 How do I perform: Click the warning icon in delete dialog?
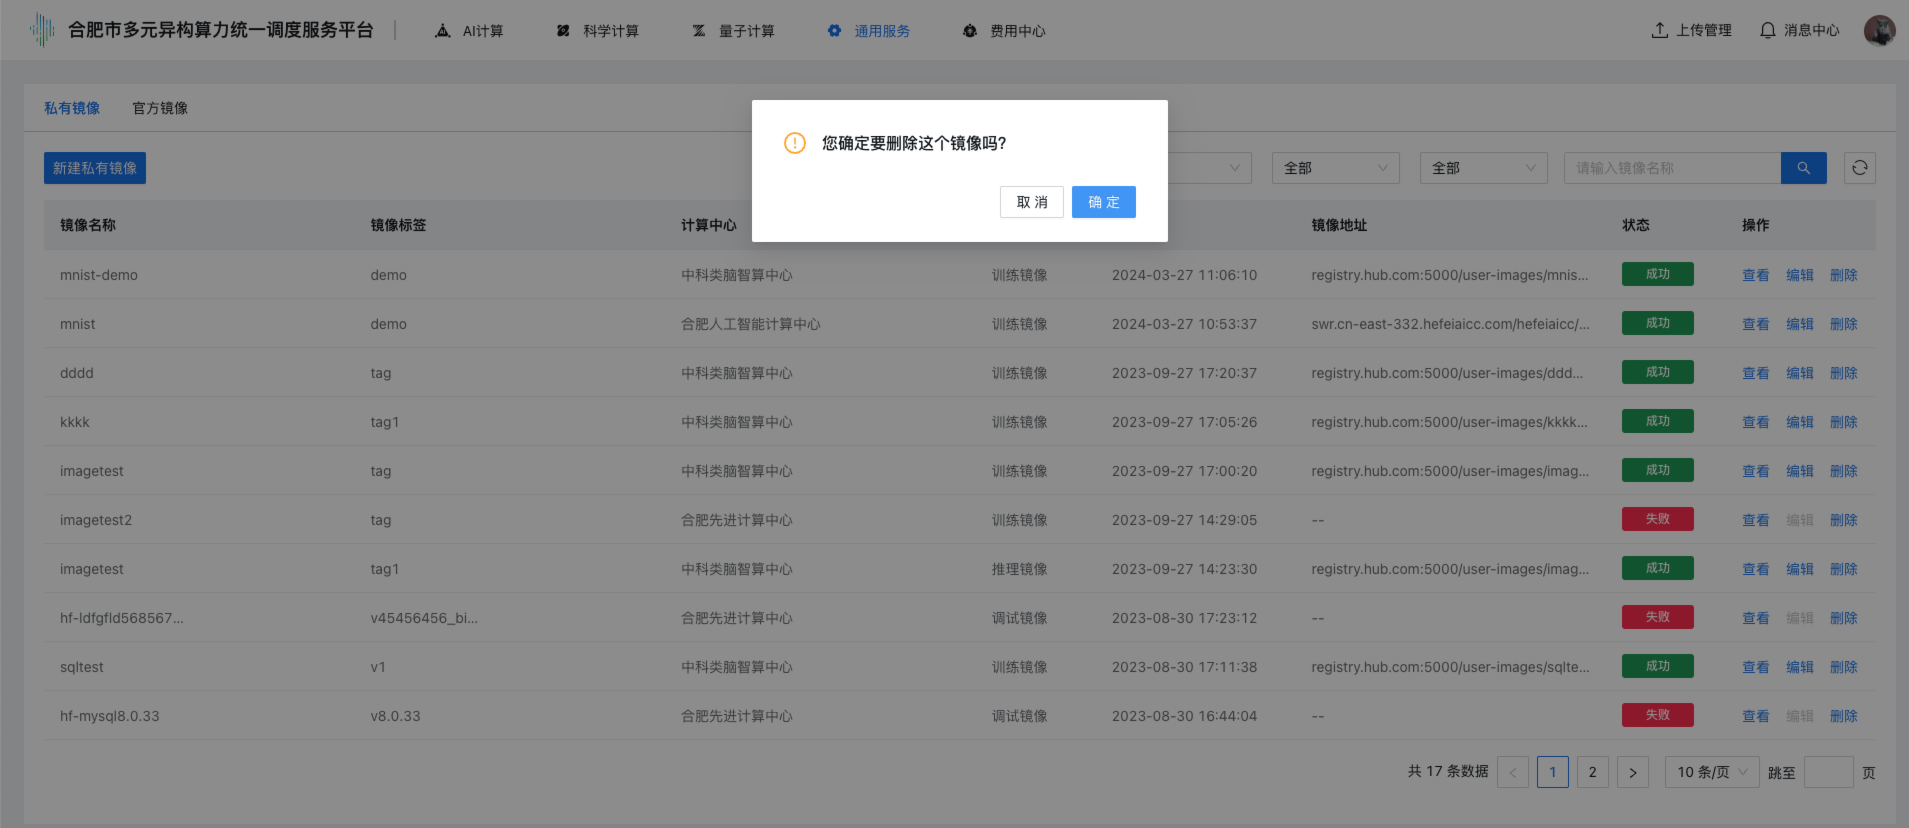(x=795, y=143)
